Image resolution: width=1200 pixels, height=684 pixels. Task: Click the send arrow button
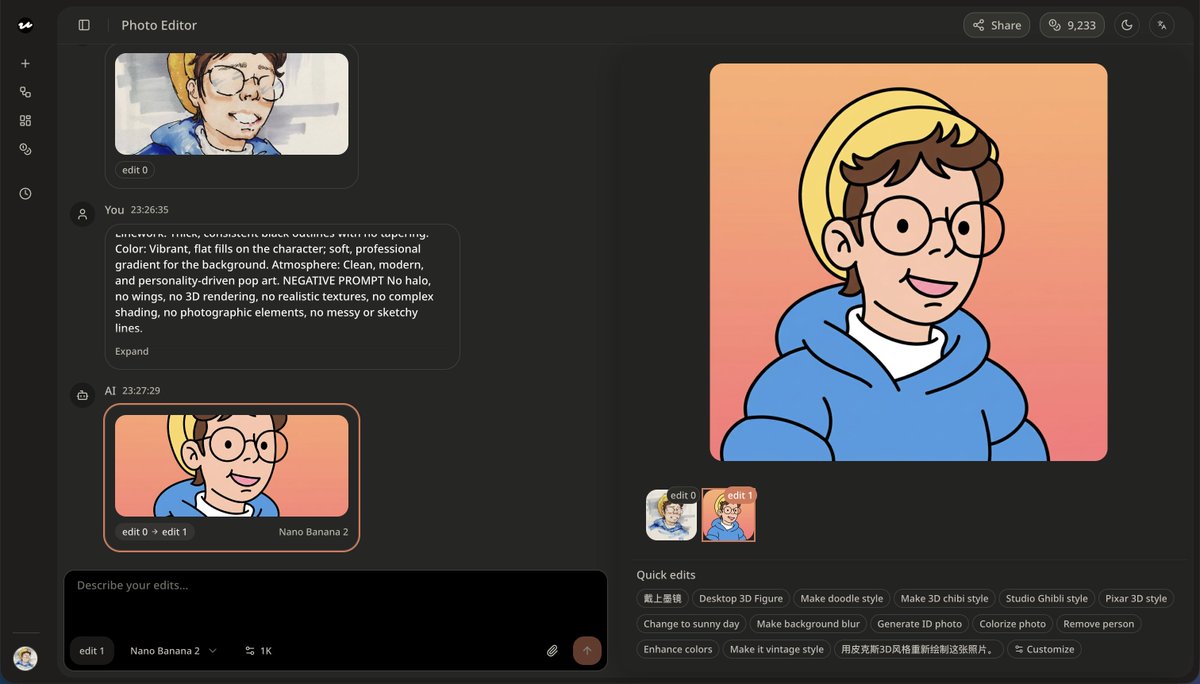point(587,651)
